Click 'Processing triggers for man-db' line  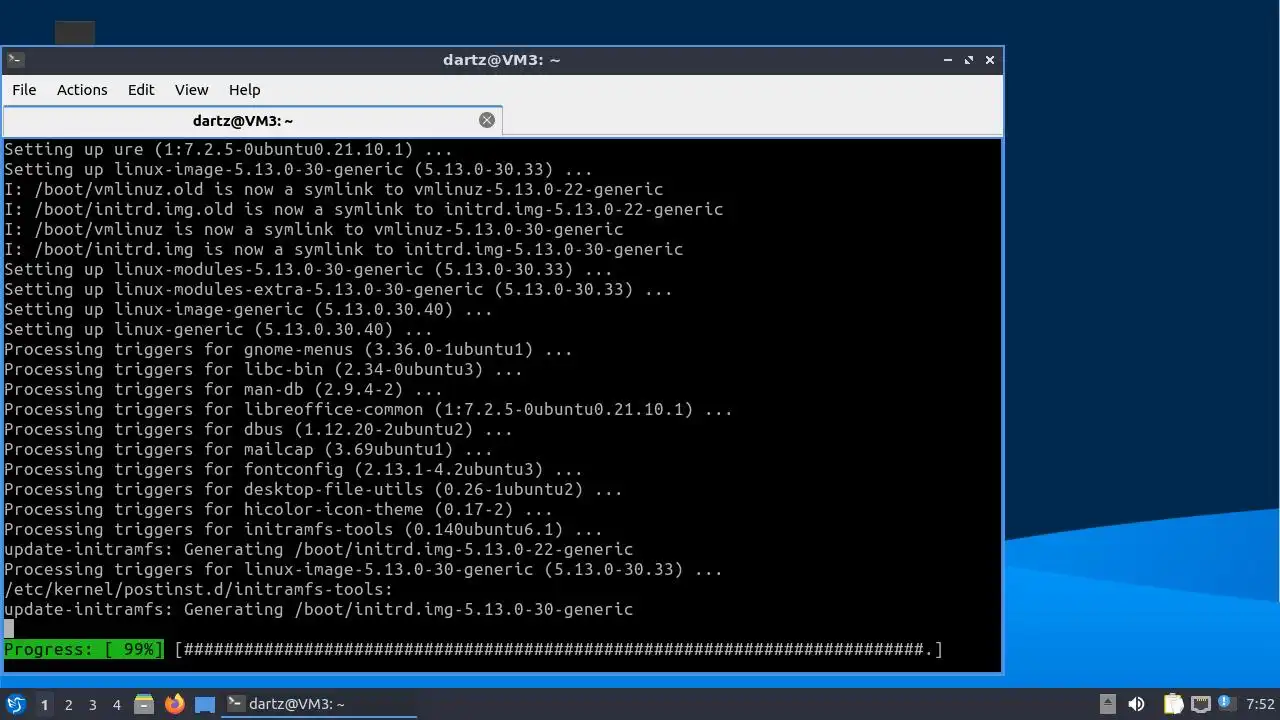coord(223,390)
